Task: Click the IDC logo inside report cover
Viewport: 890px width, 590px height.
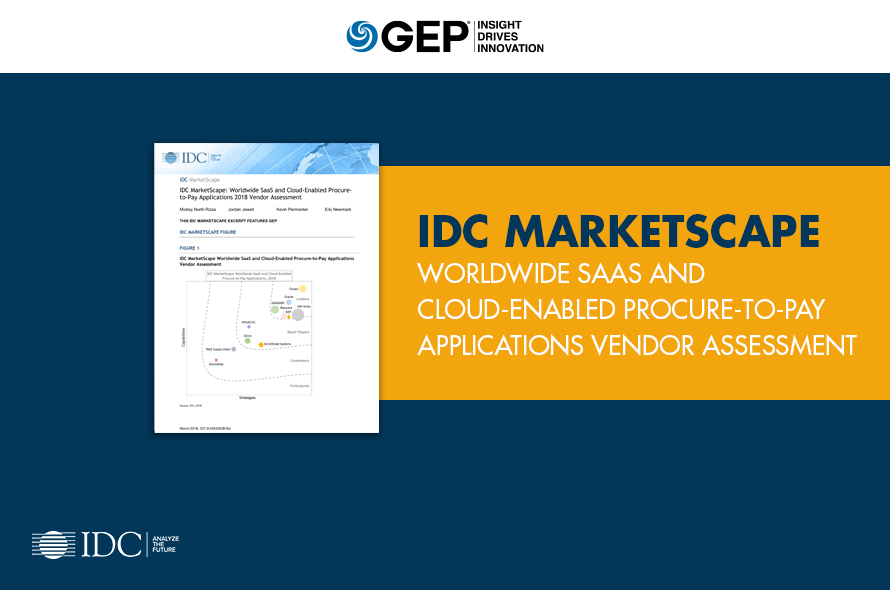Action: (191, 158)
